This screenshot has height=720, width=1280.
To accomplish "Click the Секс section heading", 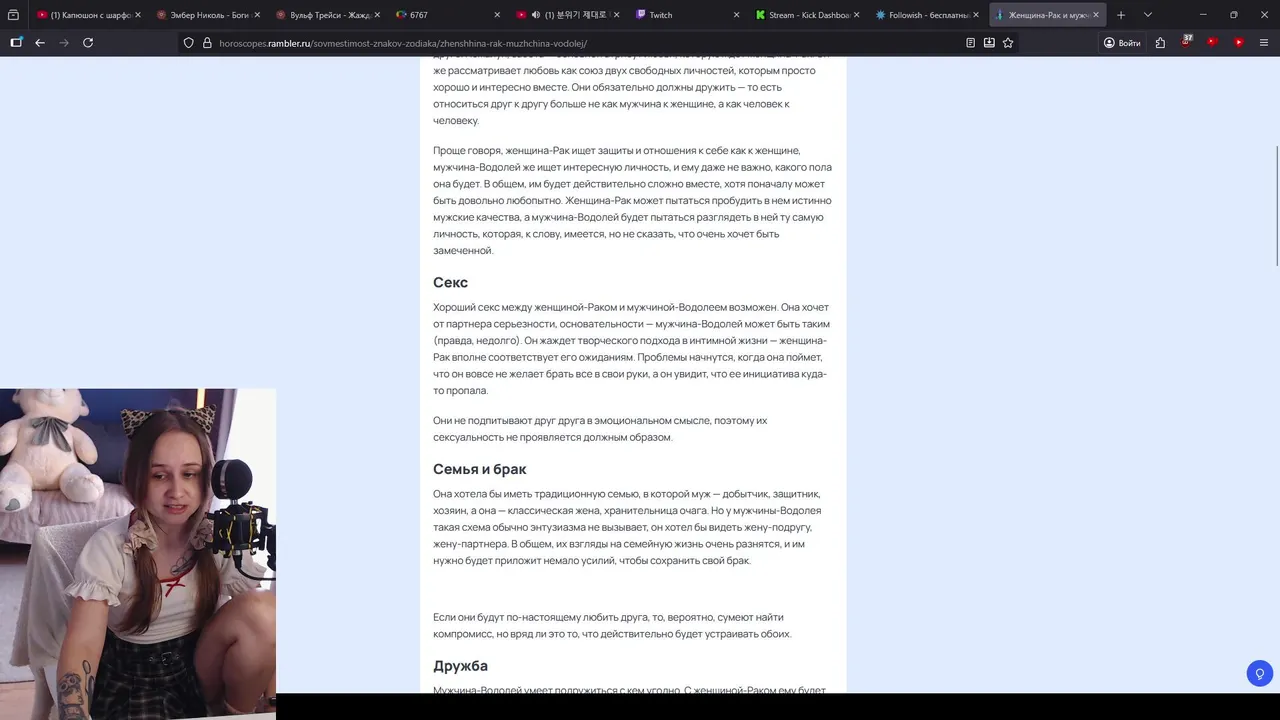I will [450, 282].
